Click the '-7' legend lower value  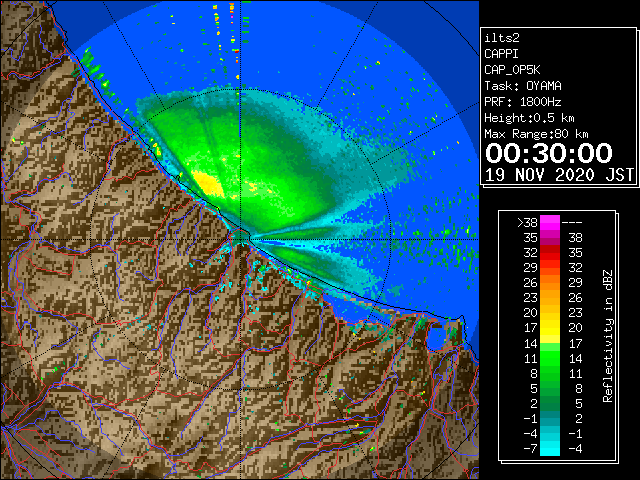[x=530, y=448]
